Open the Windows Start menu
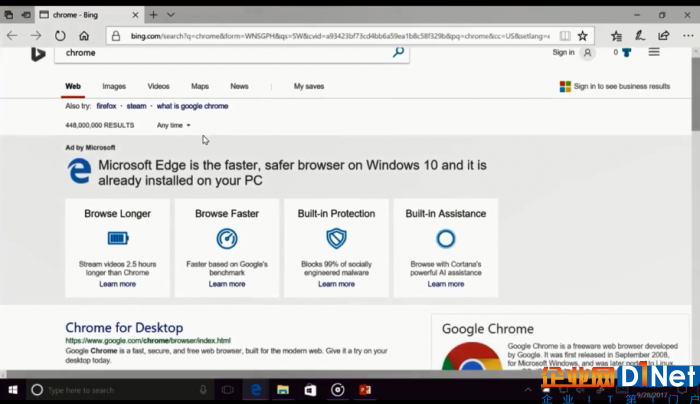700x404 pixels. coord(12,390)
